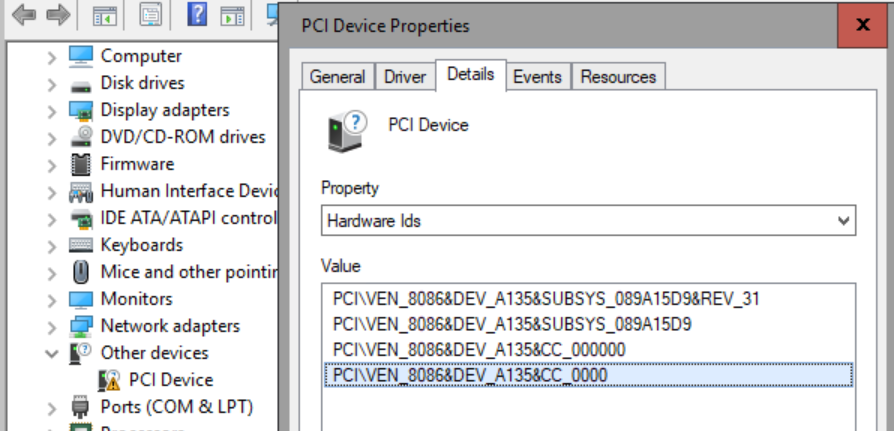Collapse the Other devices category

[52, 353]
